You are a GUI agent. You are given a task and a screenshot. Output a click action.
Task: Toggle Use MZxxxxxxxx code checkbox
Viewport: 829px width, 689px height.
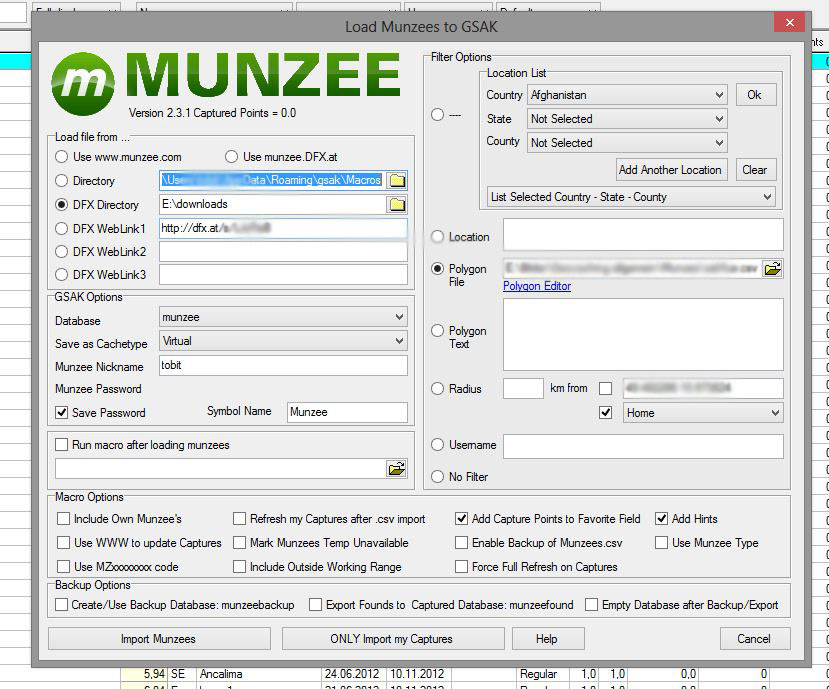point(63,566)
